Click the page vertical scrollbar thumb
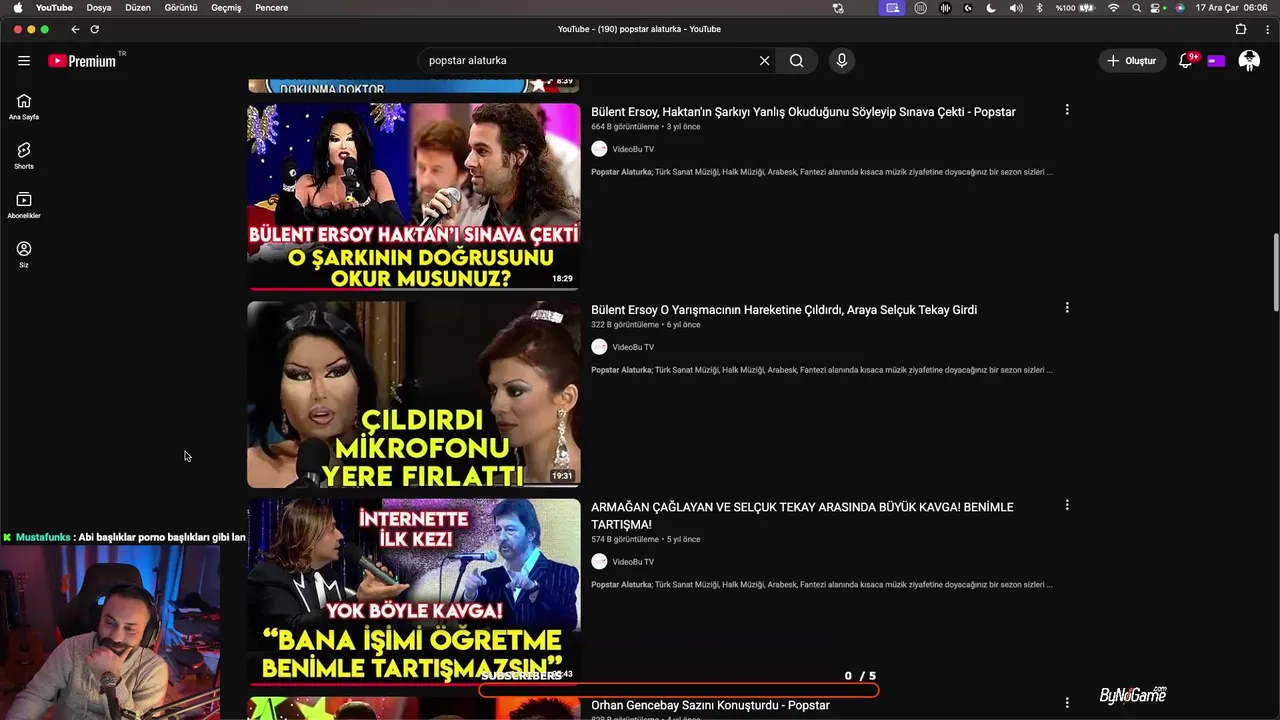This screenshot has width=1280, height=720. point(1275,272)
